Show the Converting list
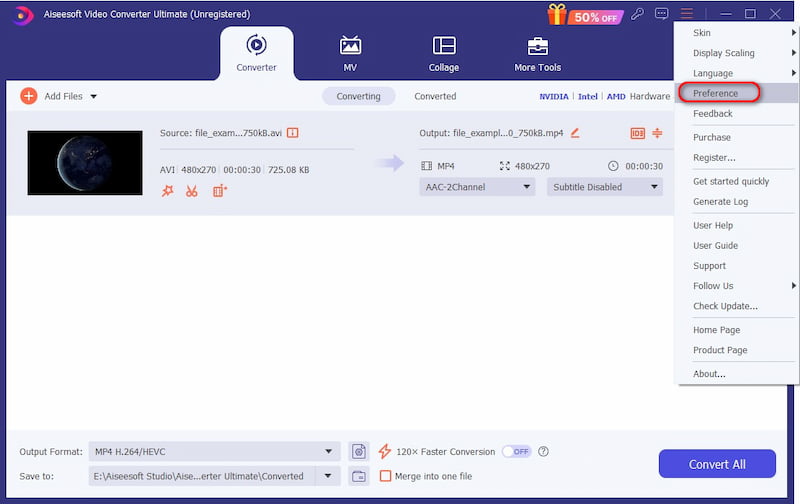Viewport: 800px width, 504px height. [358, 96]
